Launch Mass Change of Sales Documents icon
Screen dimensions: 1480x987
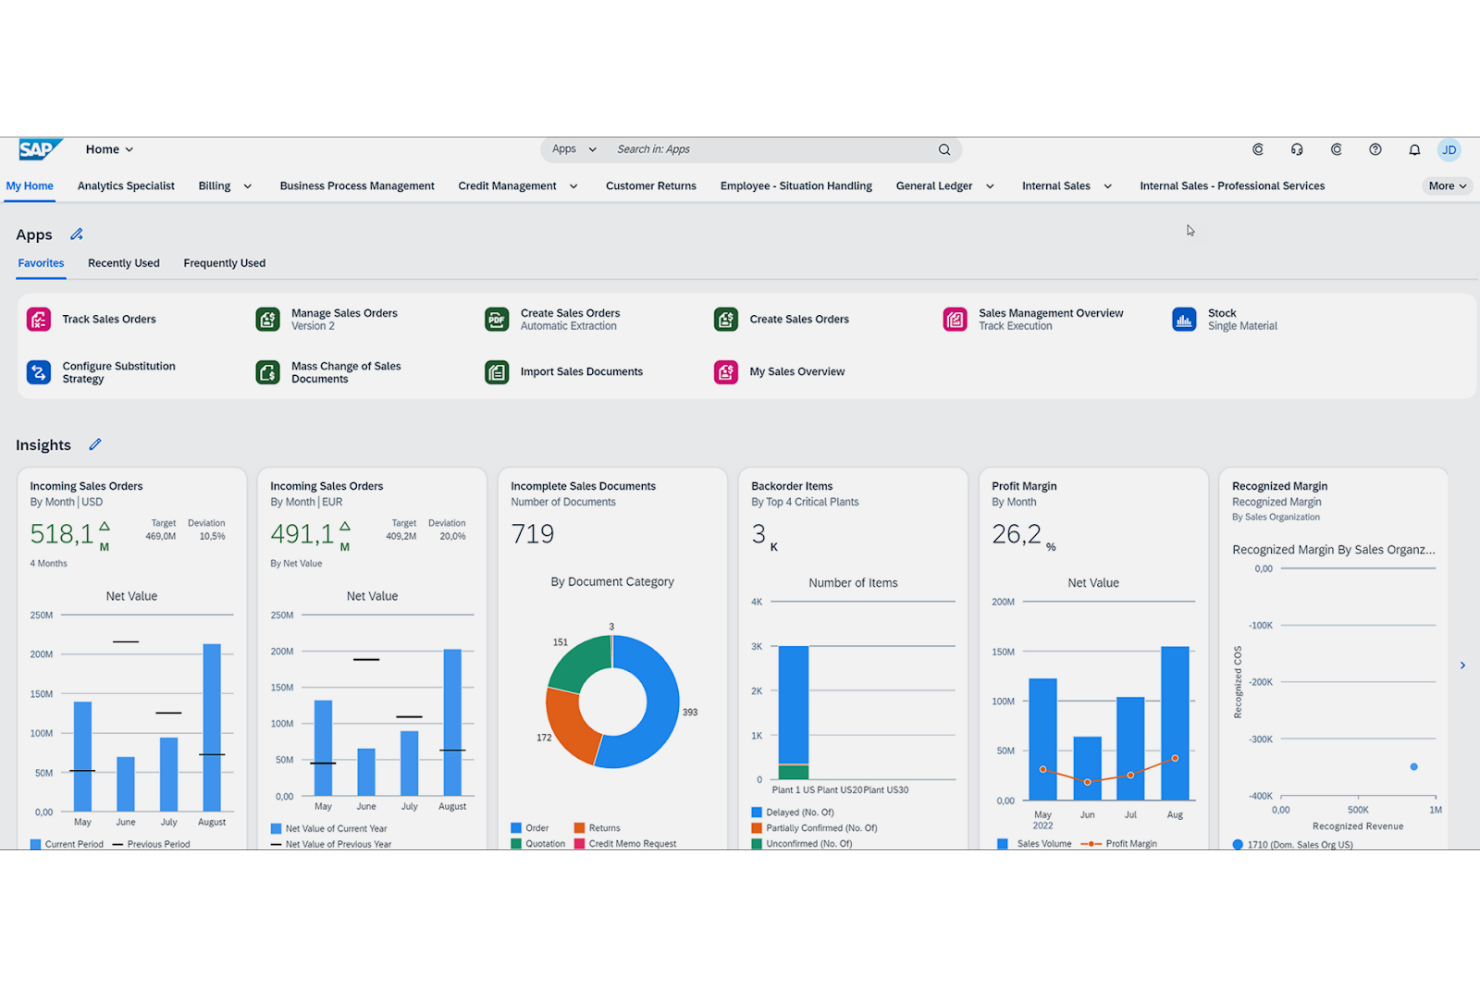click(268, 372)
